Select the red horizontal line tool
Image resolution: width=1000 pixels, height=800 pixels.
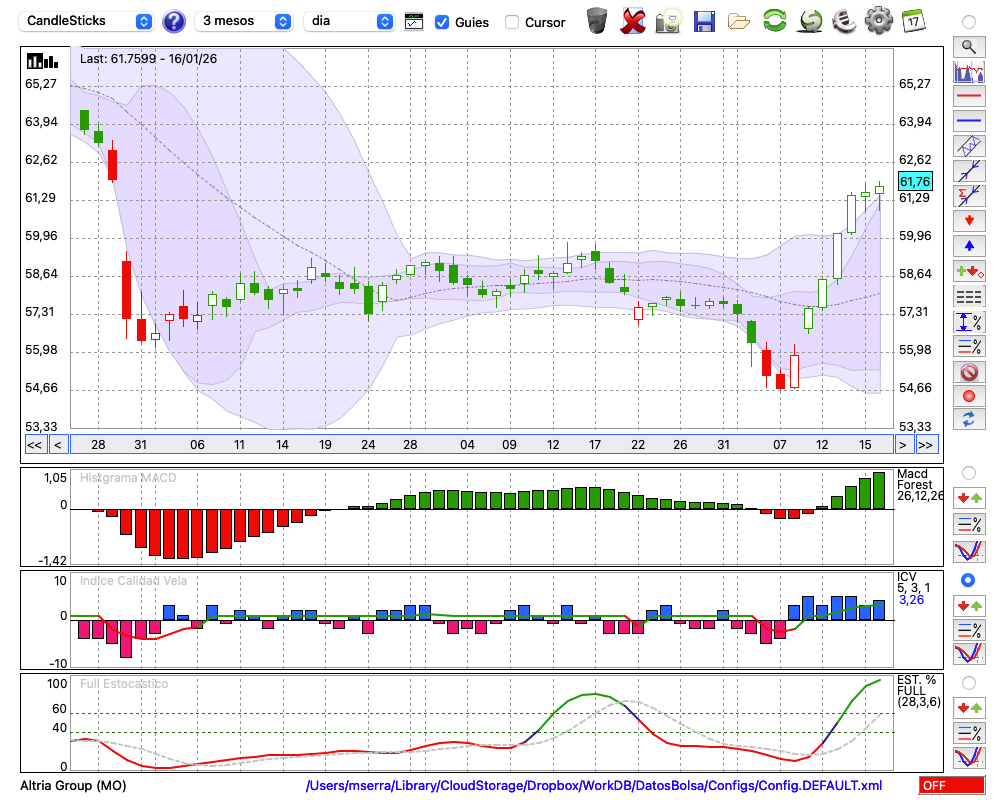(968, 97)
